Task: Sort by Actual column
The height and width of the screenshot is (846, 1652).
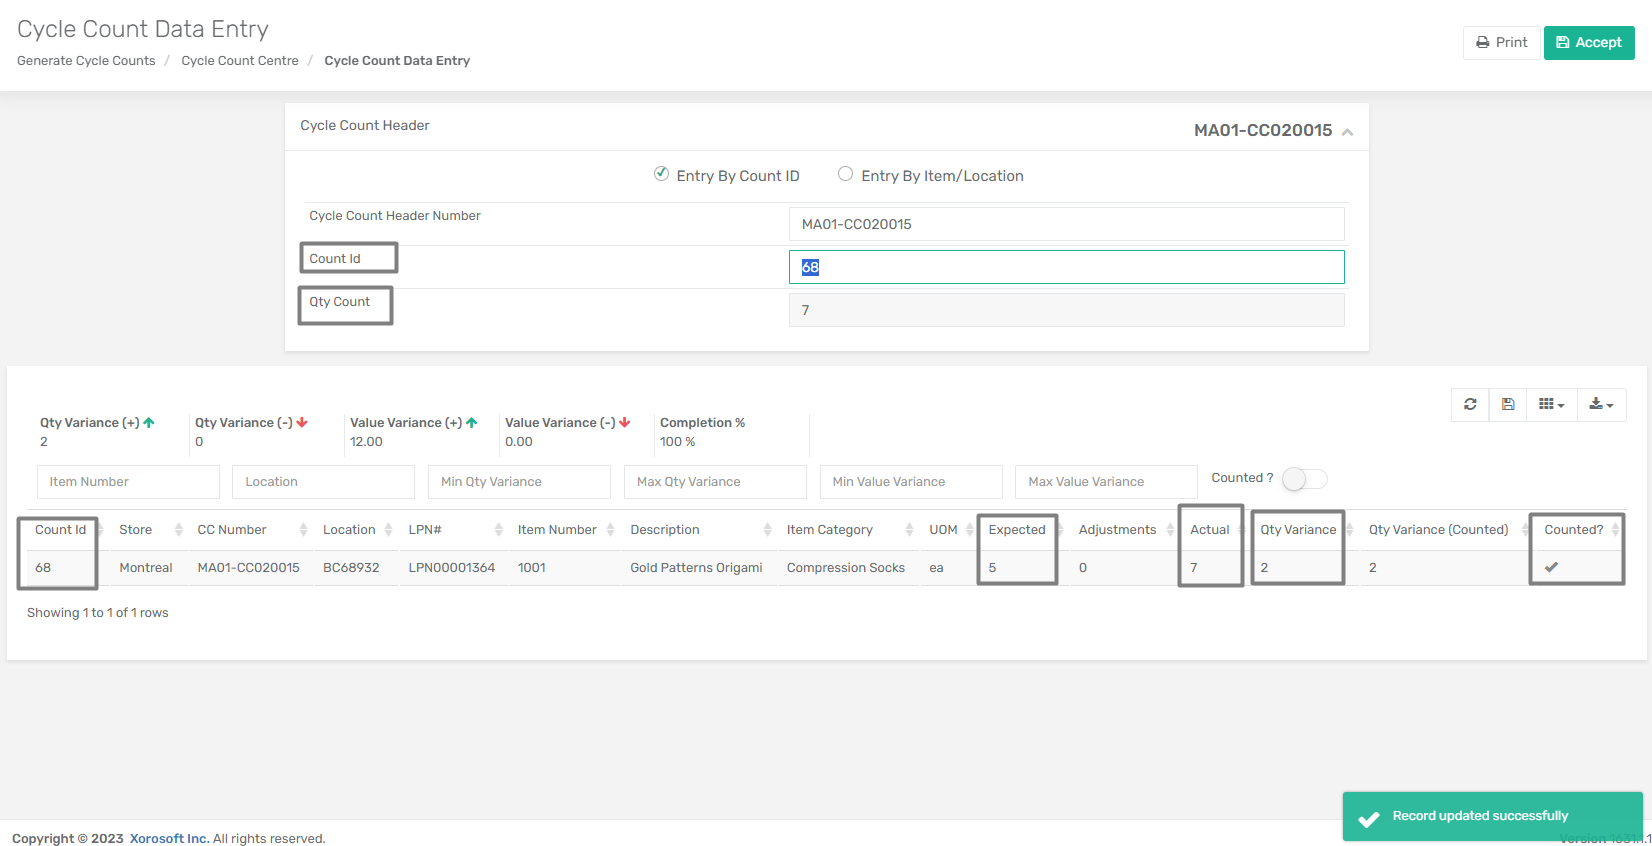Action: click(1216, 530)
